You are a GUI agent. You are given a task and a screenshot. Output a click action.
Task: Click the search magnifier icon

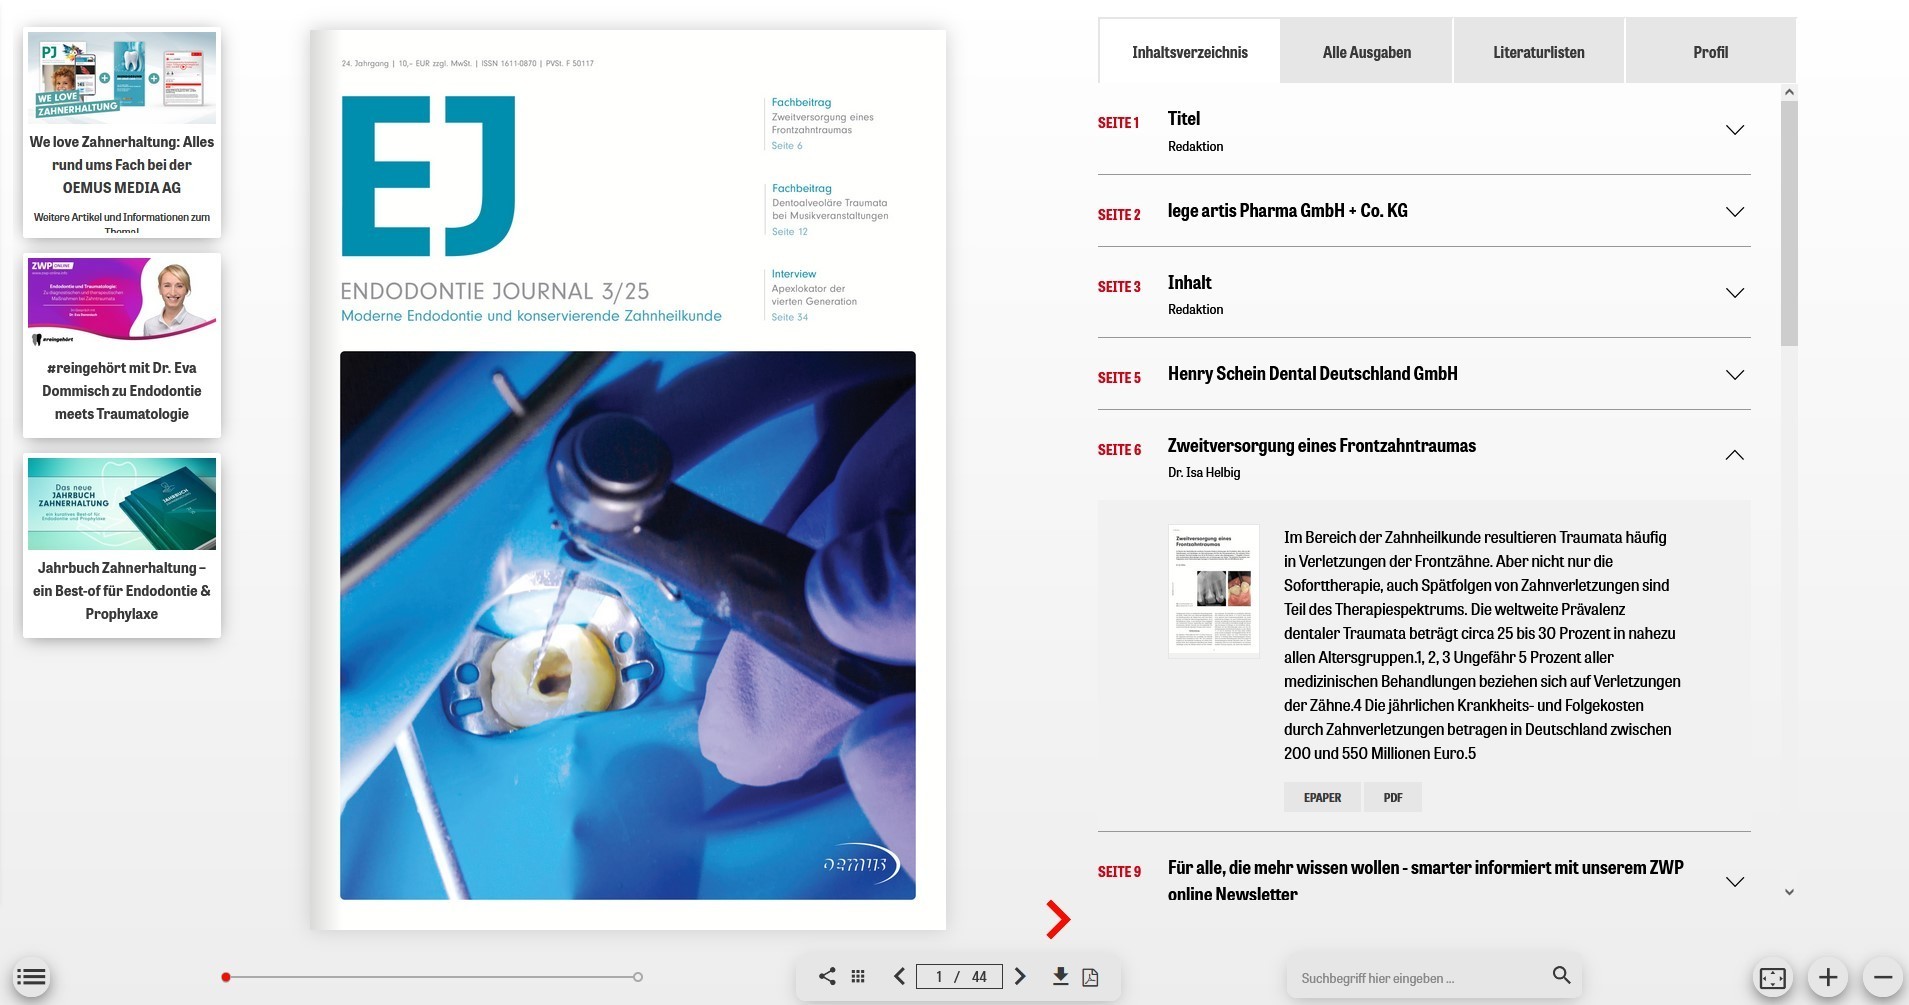tap(1561, 975)
